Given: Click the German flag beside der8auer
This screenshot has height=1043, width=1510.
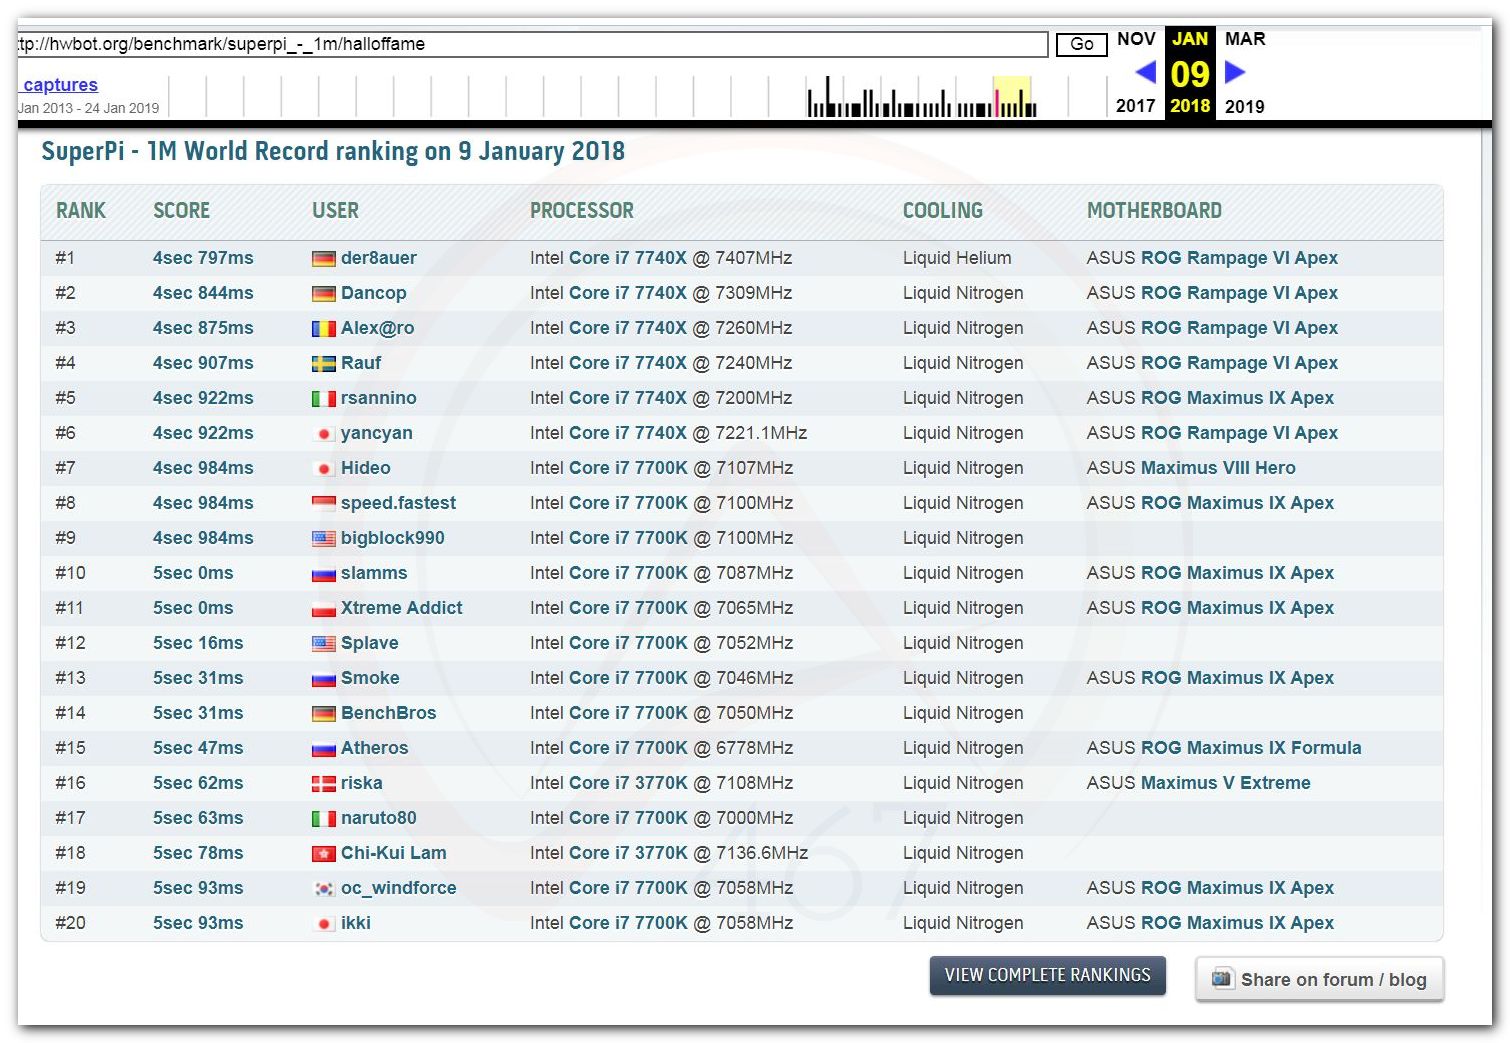Looking at the screenshot, I should click(323, 259).
